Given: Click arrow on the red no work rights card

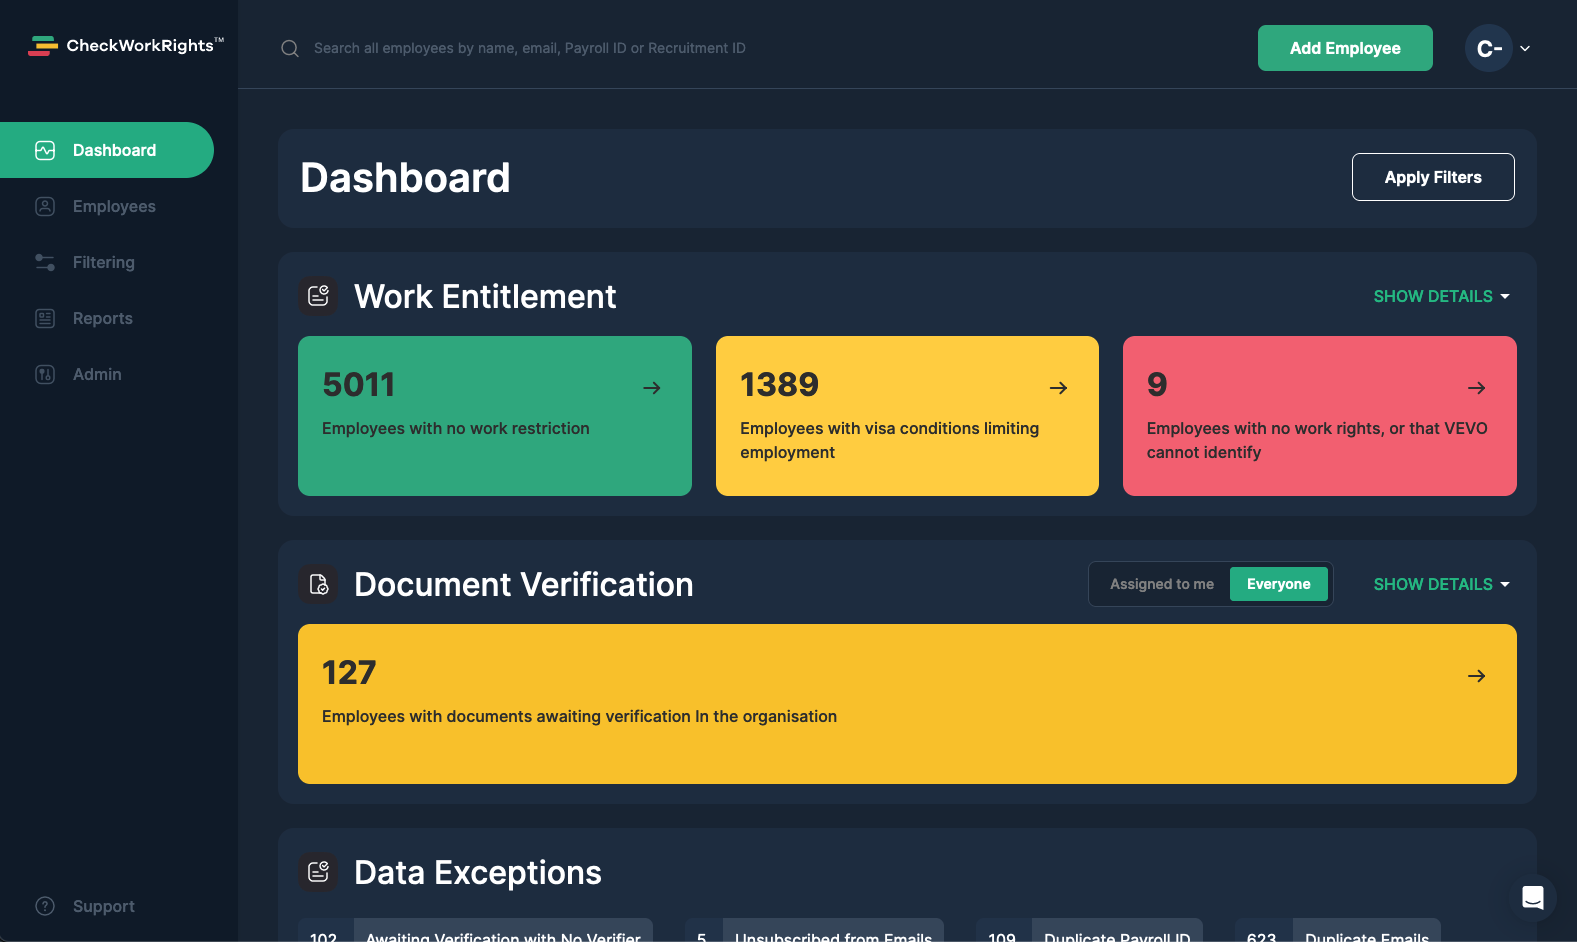Looking at the screenshot, I should tap(1476, 388).
